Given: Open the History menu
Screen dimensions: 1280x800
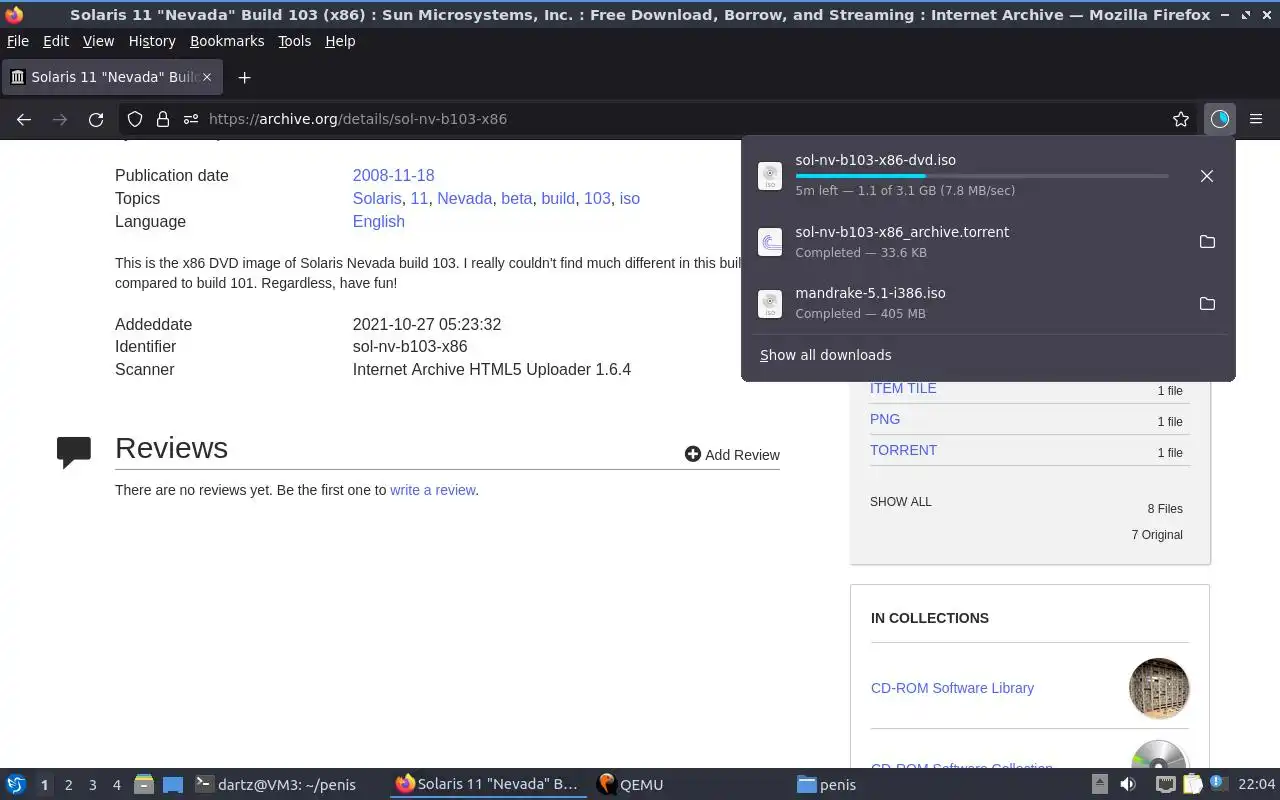Looking at the screenshot, I should (152, 41).
